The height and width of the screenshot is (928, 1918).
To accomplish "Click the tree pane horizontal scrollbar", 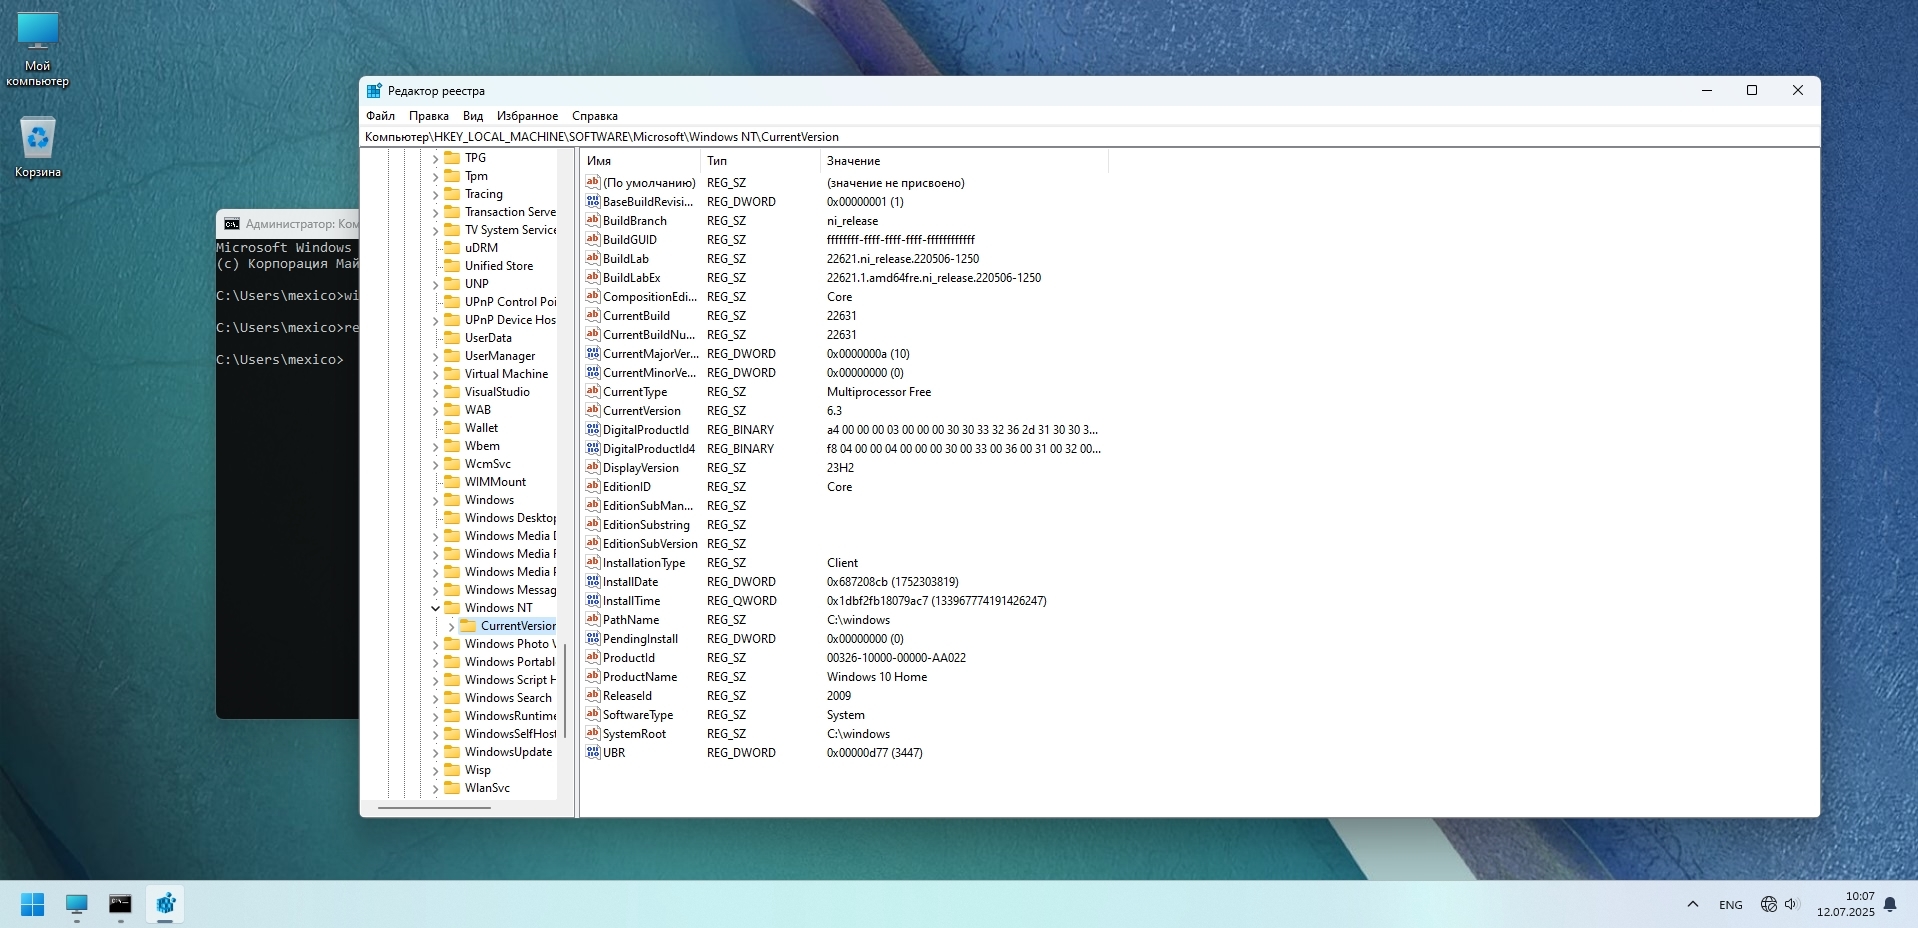I will [434, 807].
